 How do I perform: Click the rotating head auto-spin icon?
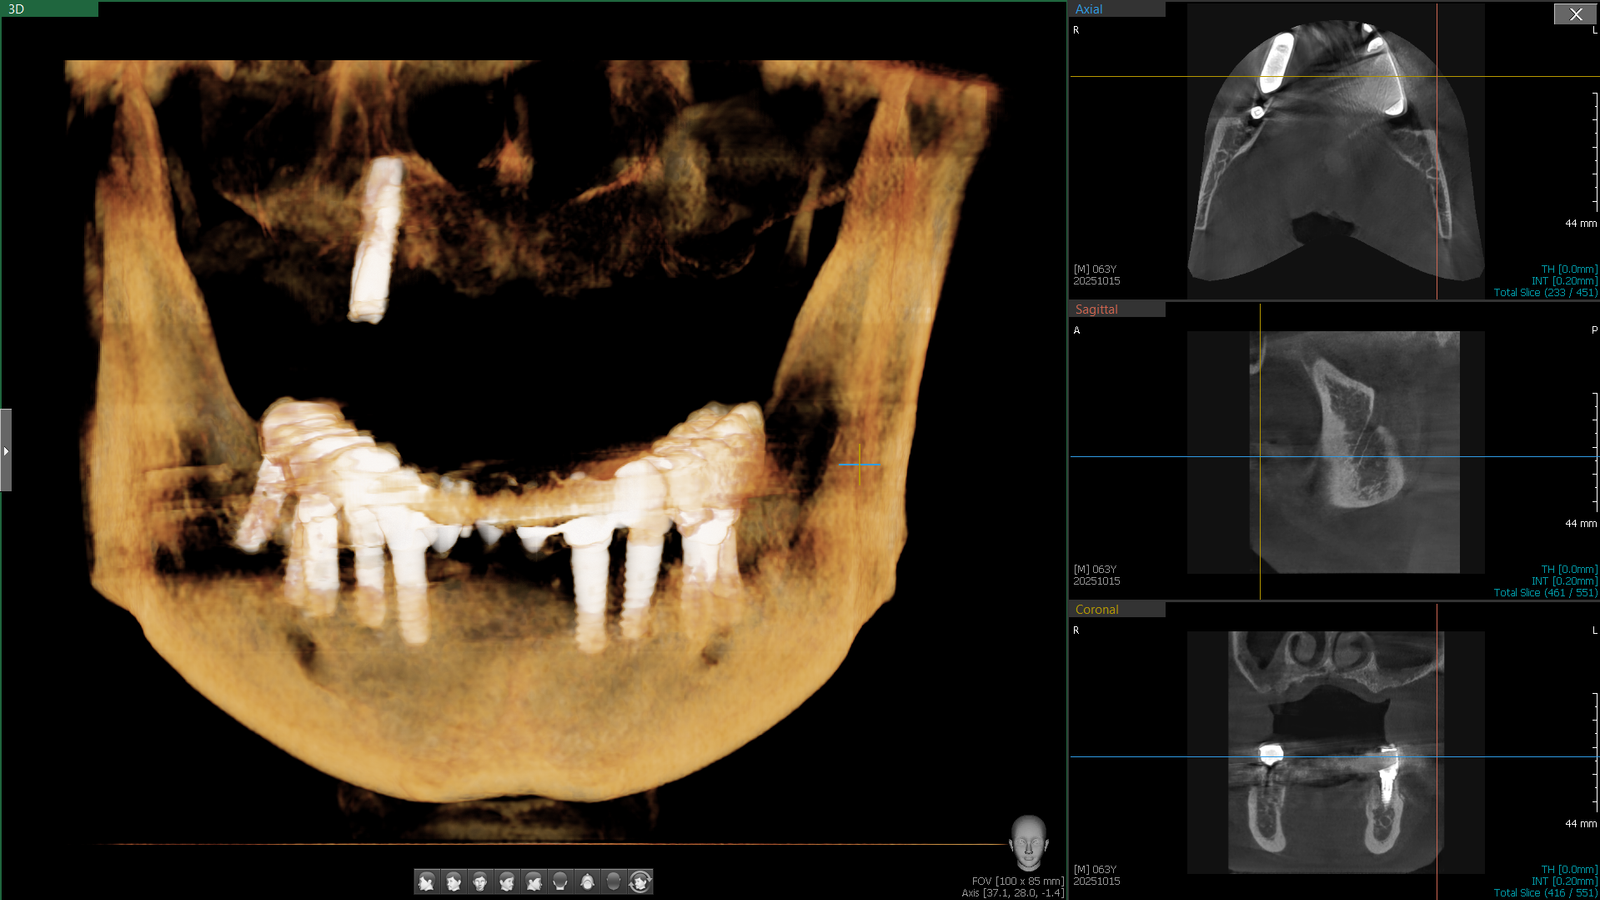[640, 881]
